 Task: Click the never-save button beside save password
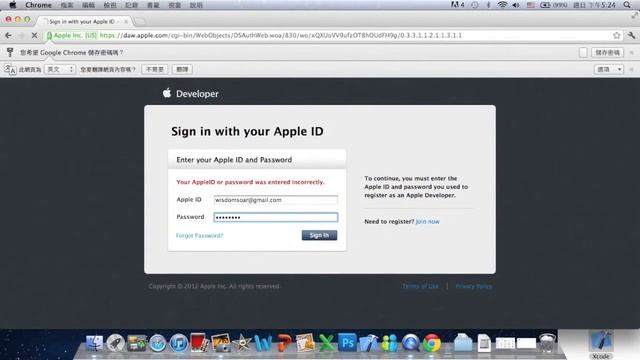click(583, 52)
